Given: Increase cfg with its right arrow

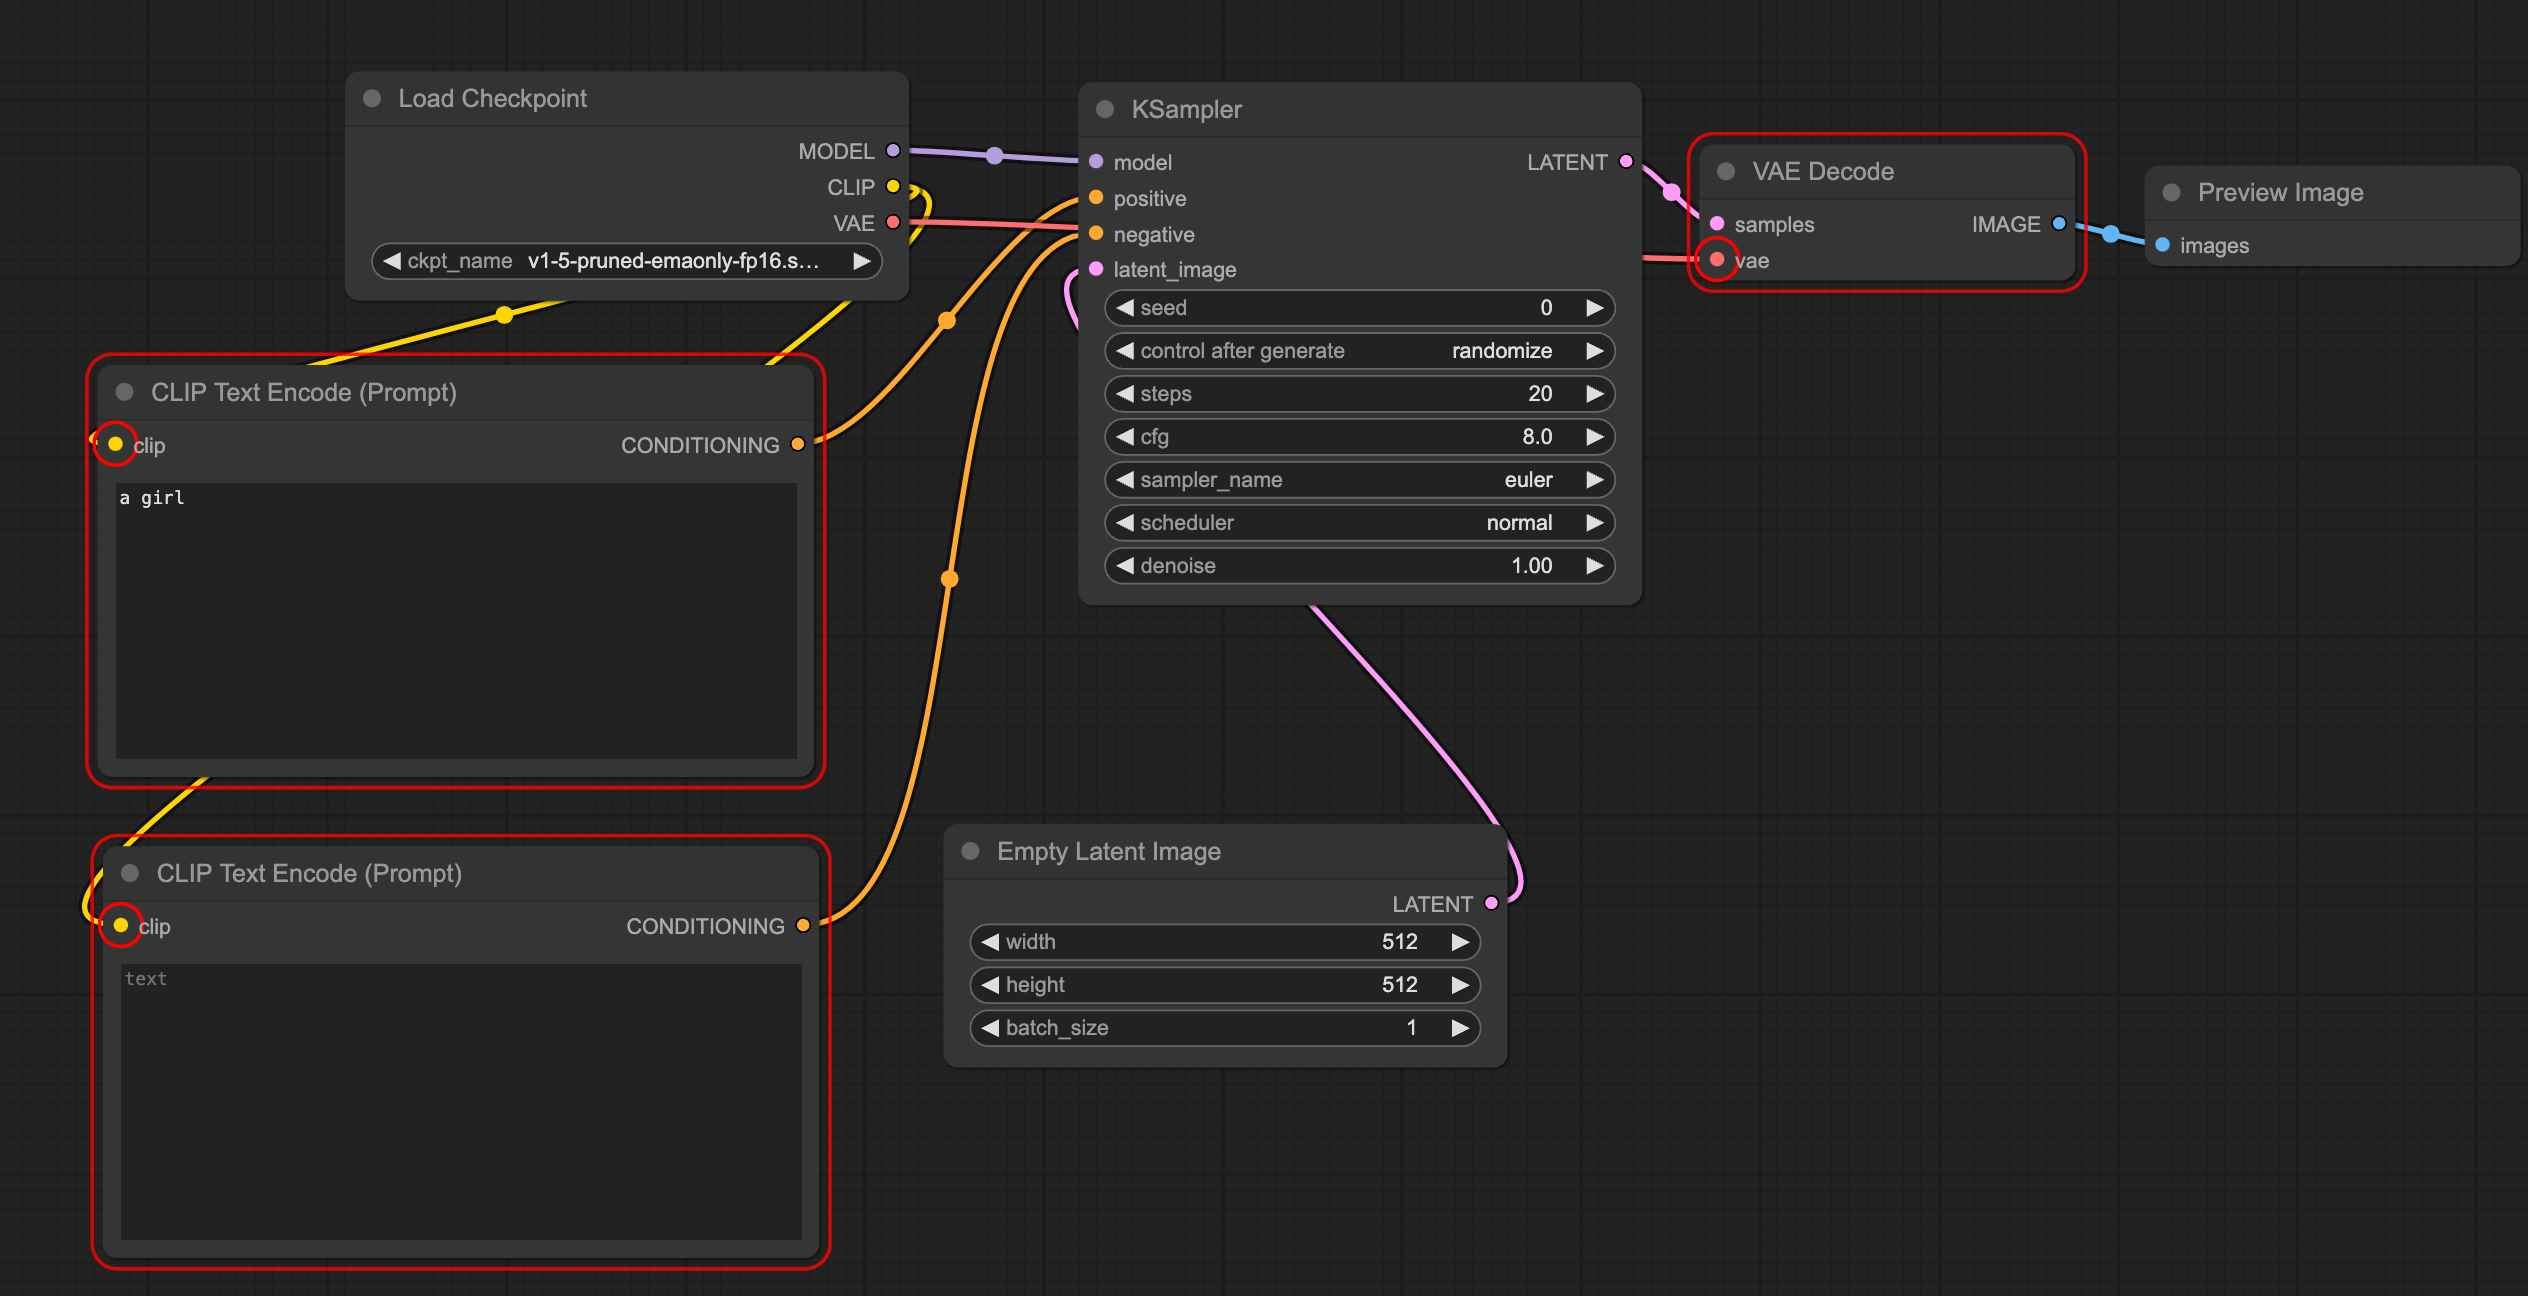Looking at the screenshot, I should (x=1595, y=437).
